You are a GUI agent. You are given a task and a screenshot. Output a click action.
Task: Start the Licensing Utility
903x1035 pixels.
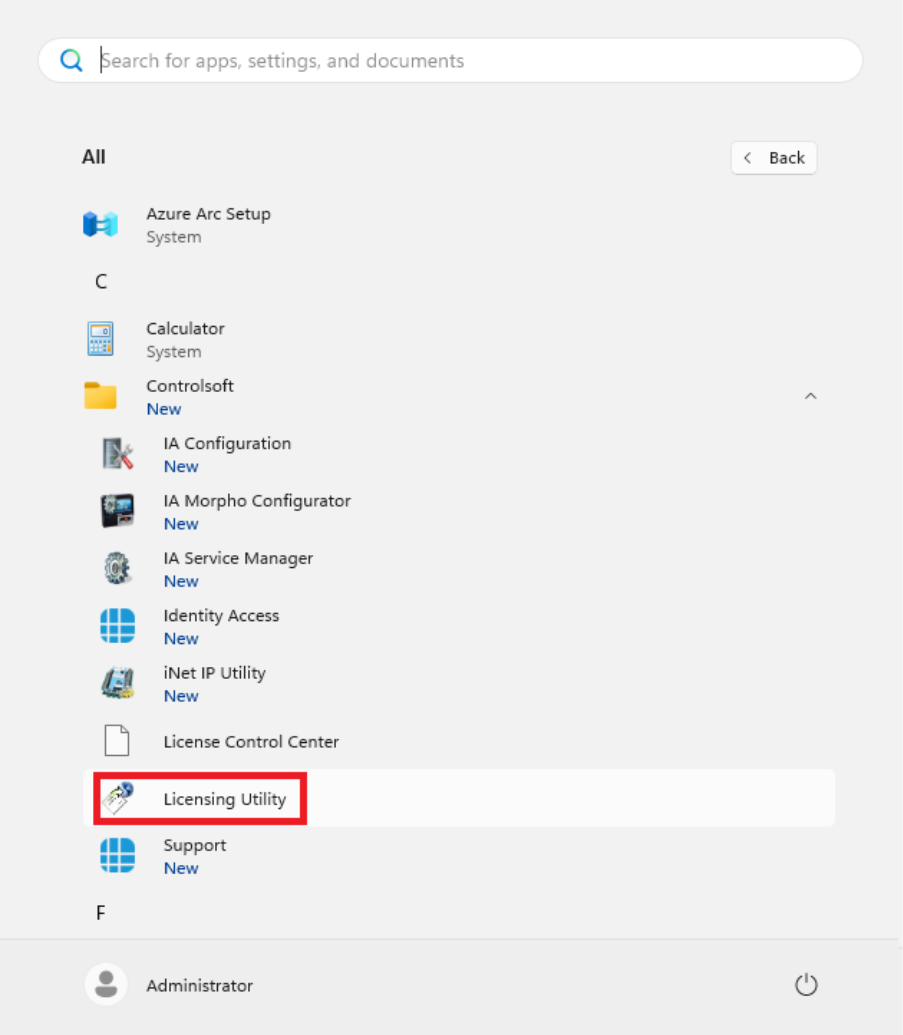[225, 798]
